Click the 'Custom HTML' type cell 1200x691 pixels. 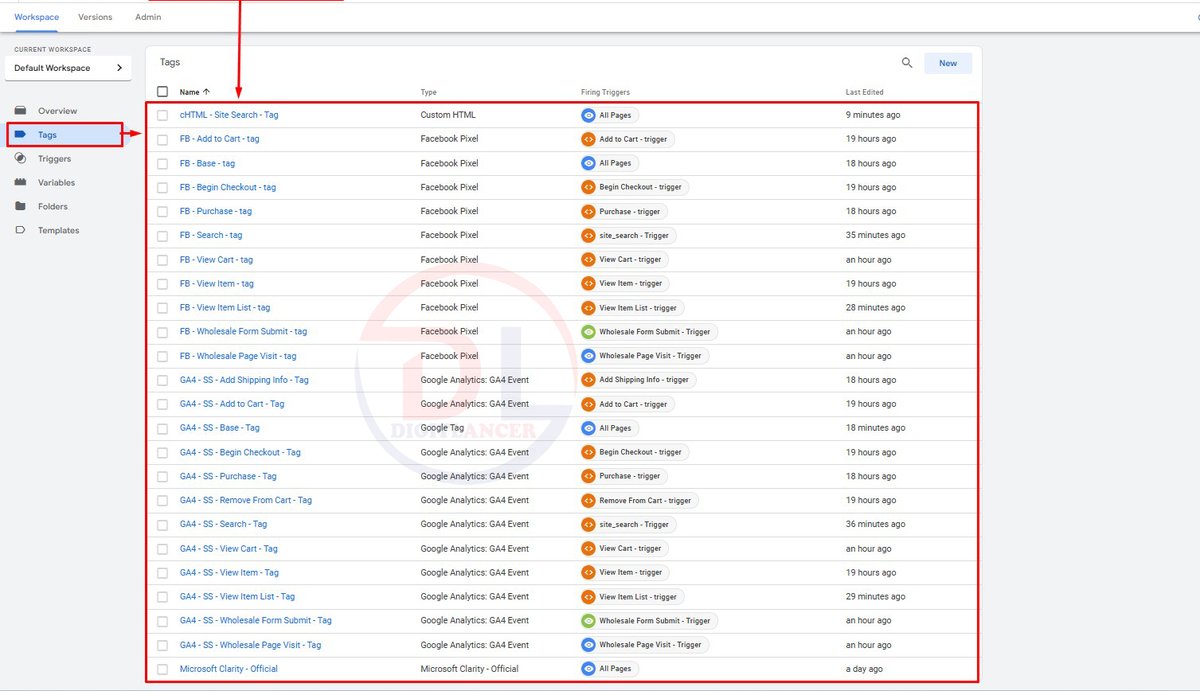(448, 115)
